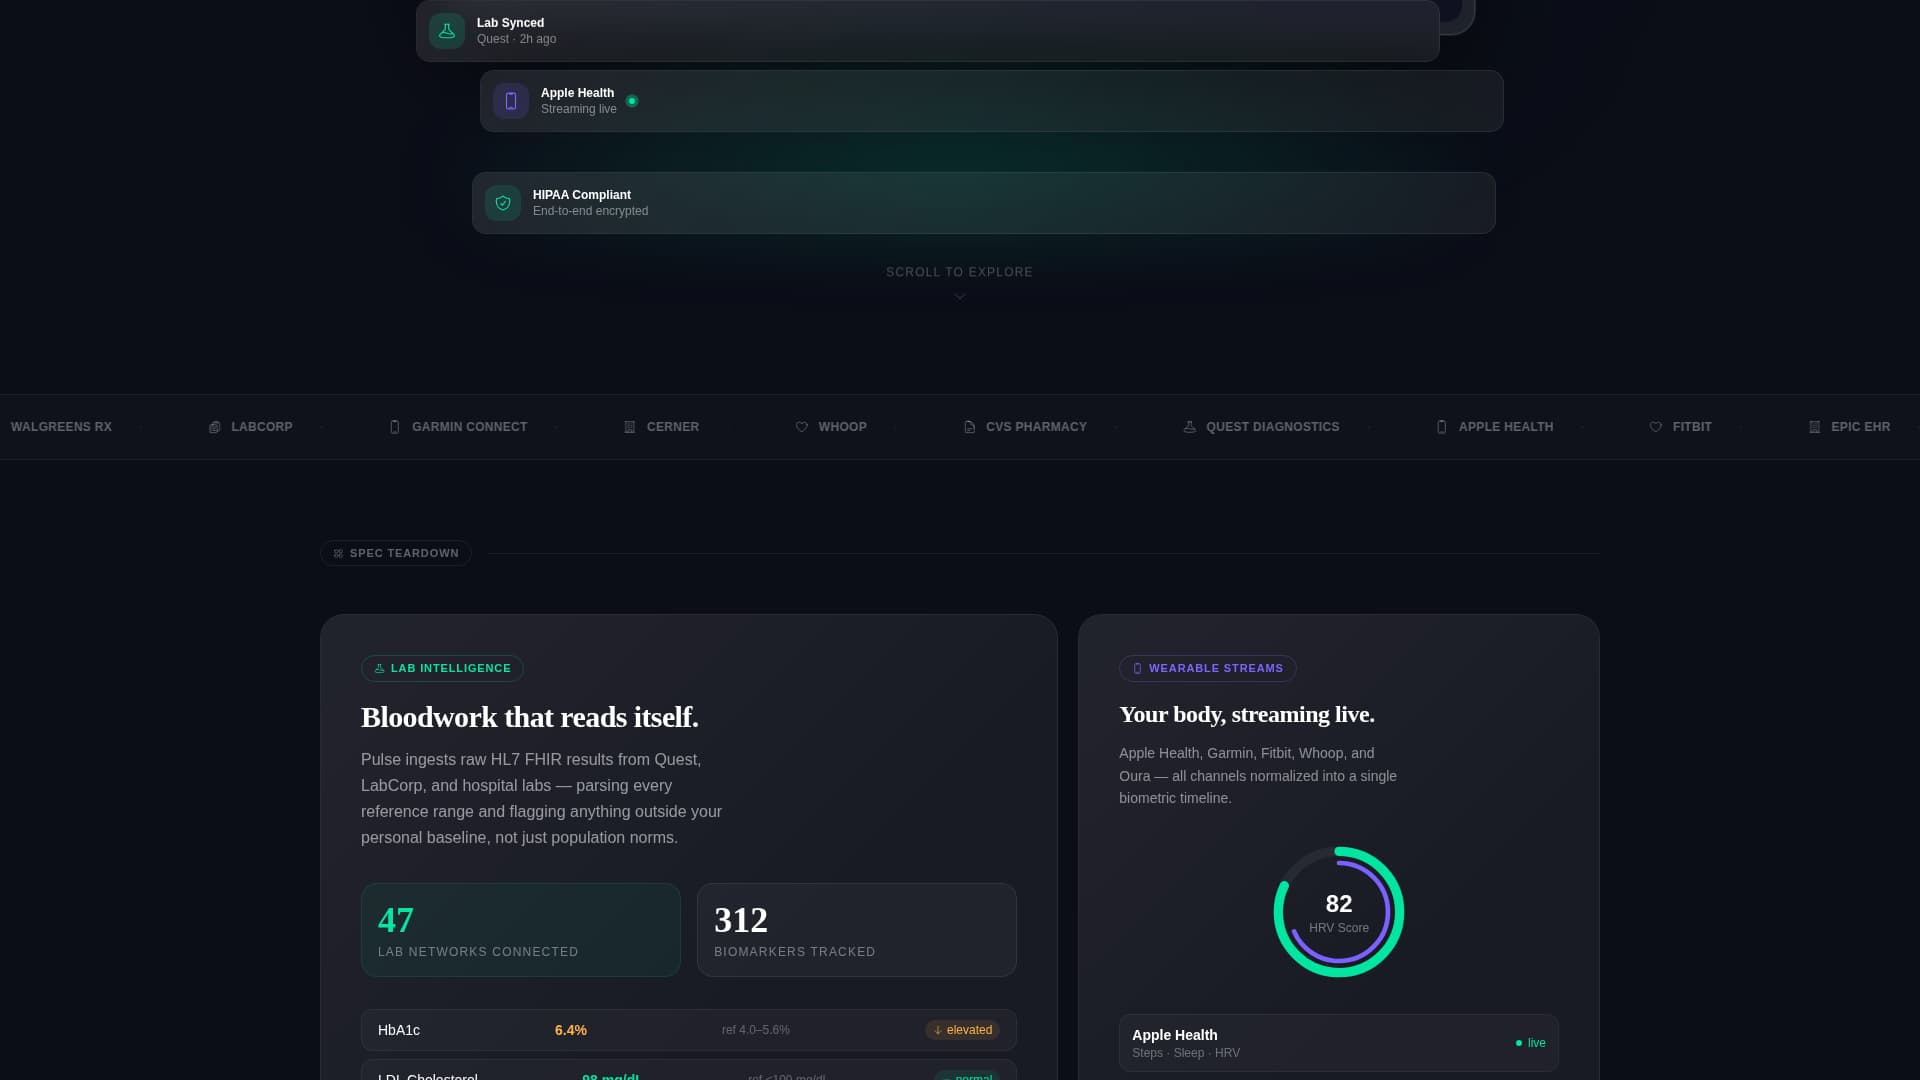Click the Spec Teardown badge icon

click(x=338, y=553)
